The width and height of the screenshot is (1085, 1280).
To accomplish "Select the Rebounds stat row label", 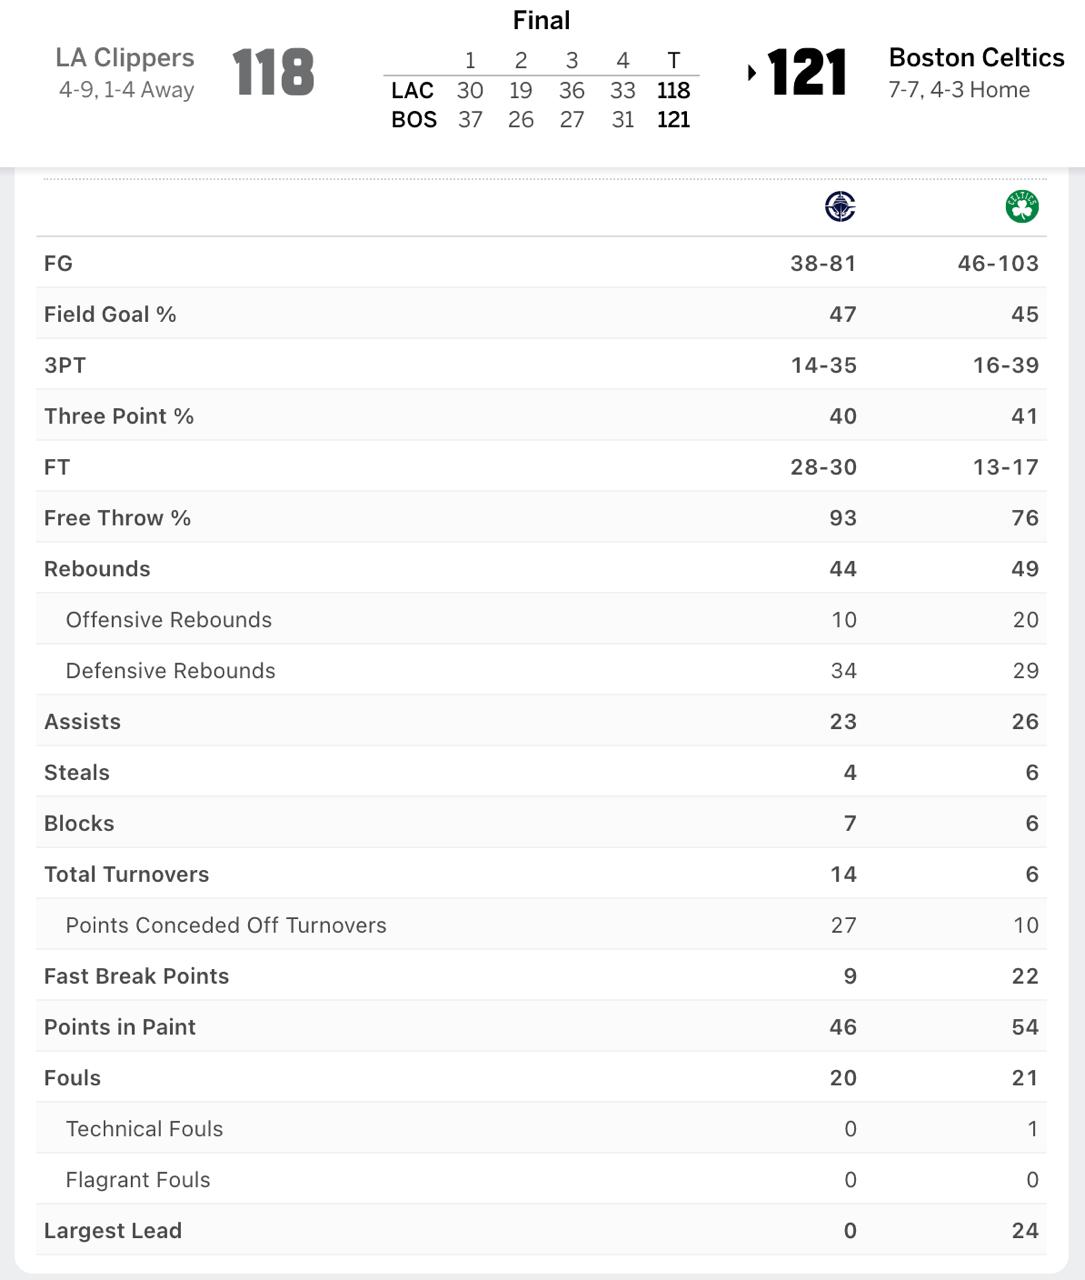I will pos(97,569).
